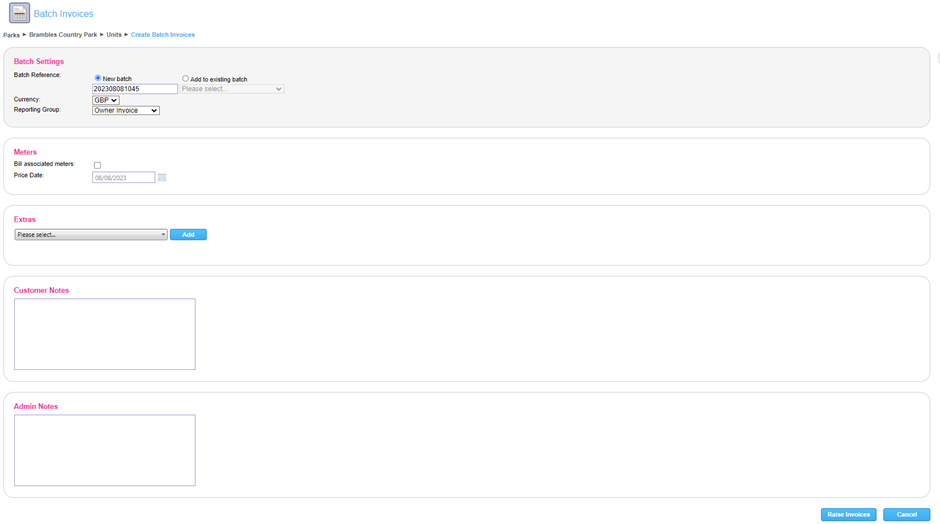The image size is (940, 524).
Task: Open the Price Date calendar picker
Action: tap(162, 178)
